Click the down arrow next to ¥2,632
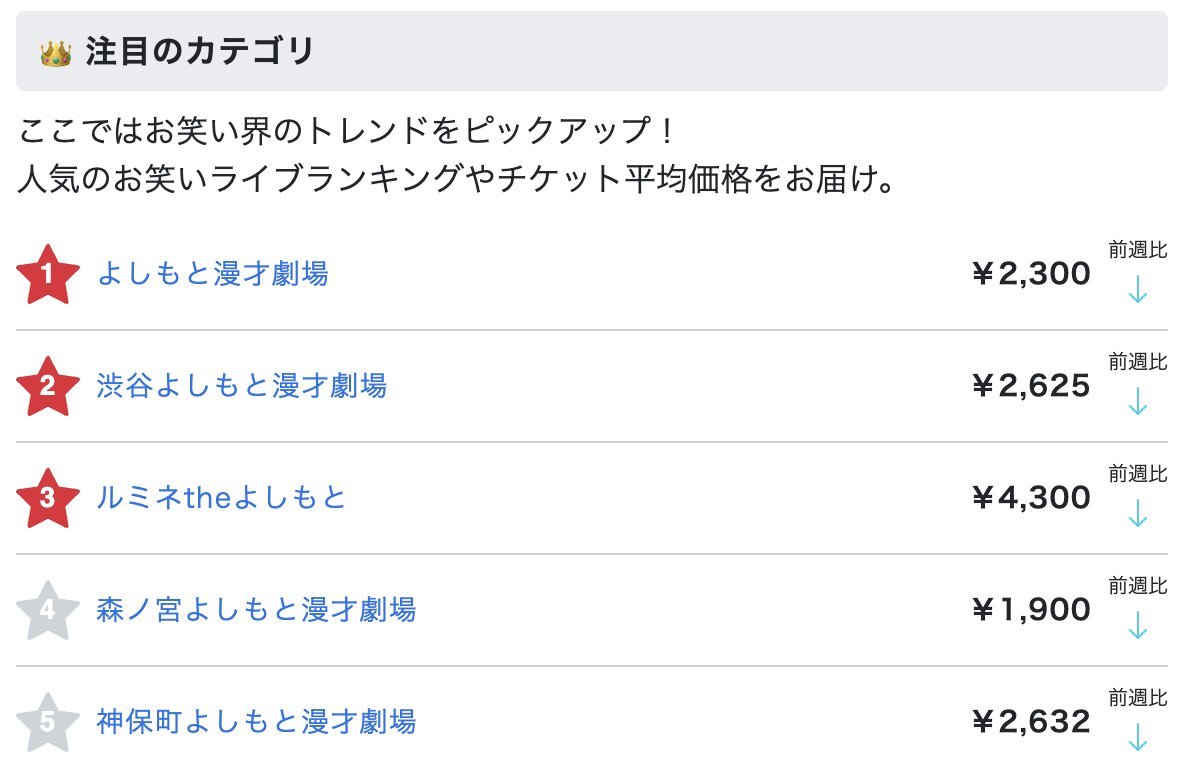The height and width of the screenshot is (772, 1182). (x=1138, y=737)
